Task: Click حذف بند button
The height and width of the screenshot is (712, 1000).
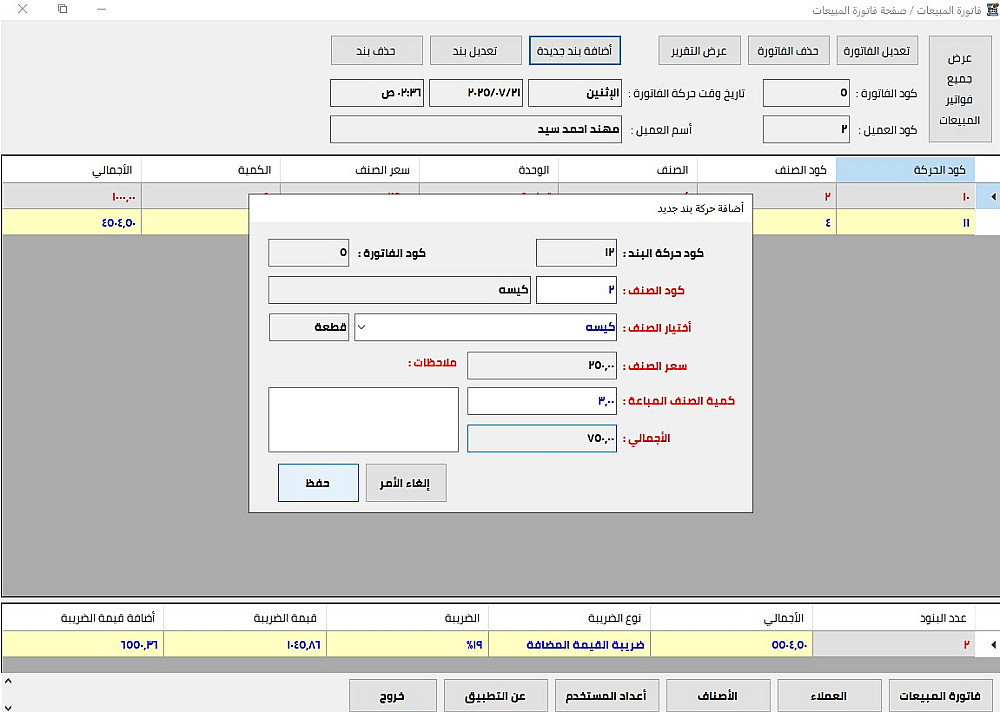Action: (x=377, y=50)
